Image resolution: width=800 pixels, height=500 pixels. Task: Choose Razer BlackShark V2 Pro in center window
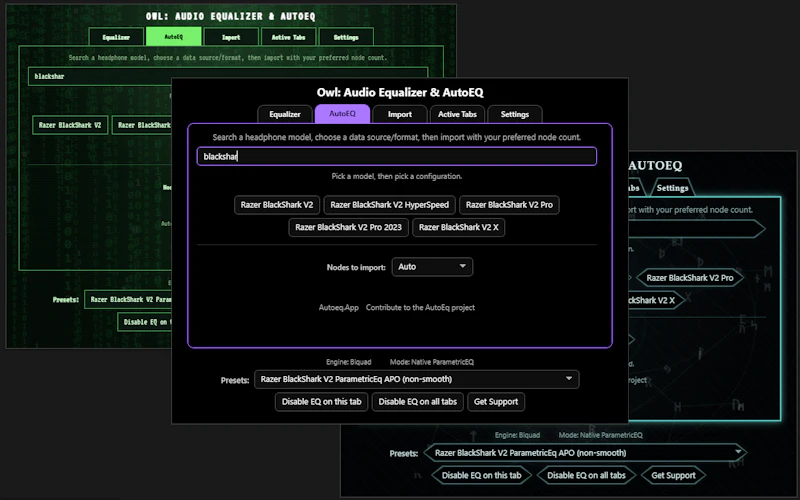tap(509, 205)
